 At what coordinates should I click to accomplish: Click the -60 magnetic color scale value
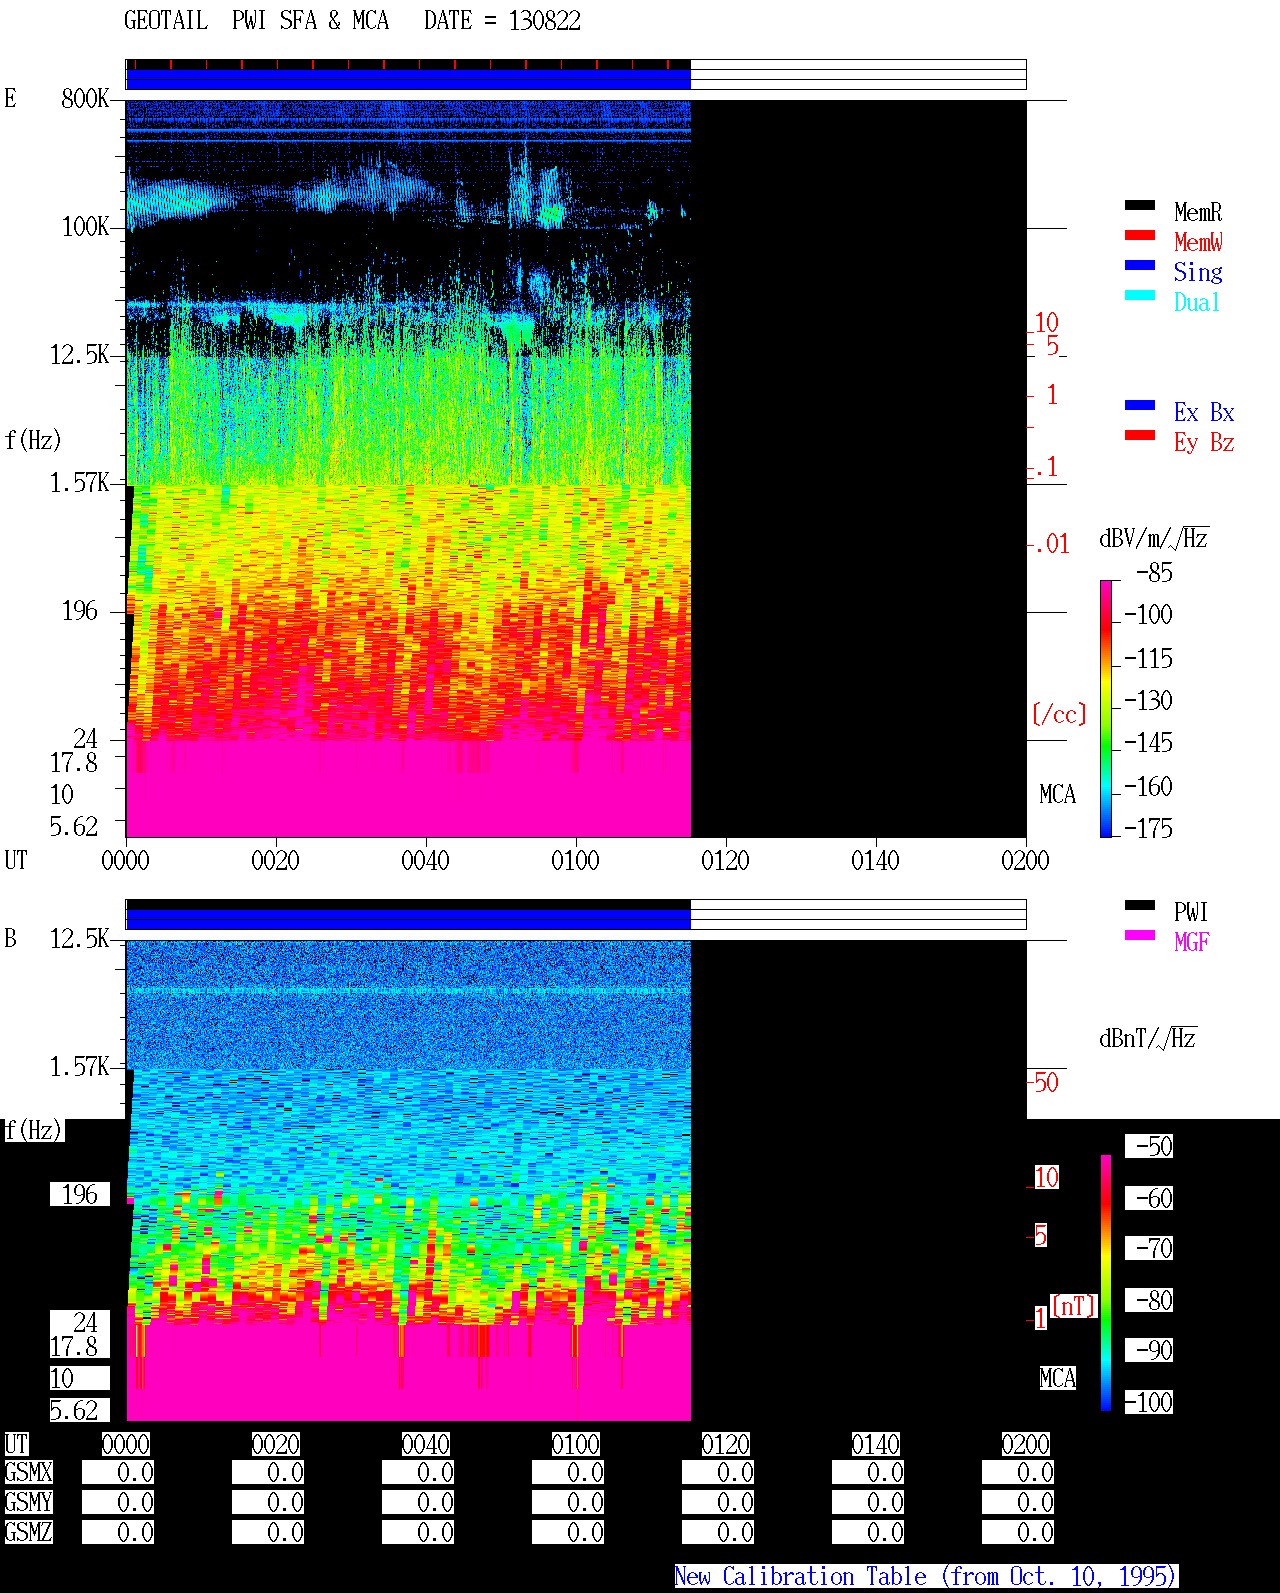click(x=1149, y=1198)
